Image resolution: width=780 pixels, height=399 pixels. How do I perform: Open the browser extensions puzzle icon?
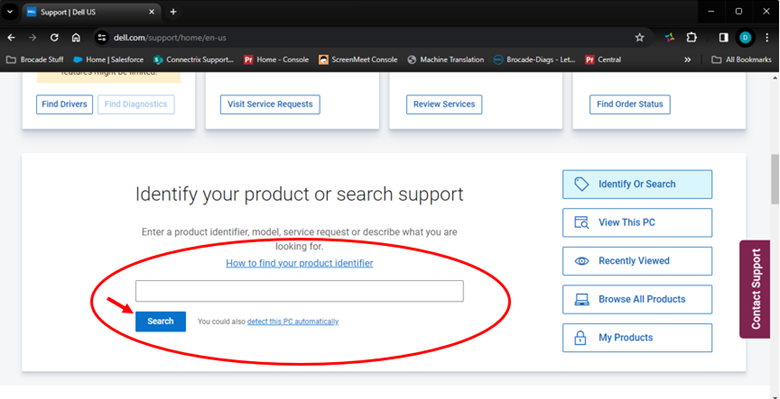(691, 38)
